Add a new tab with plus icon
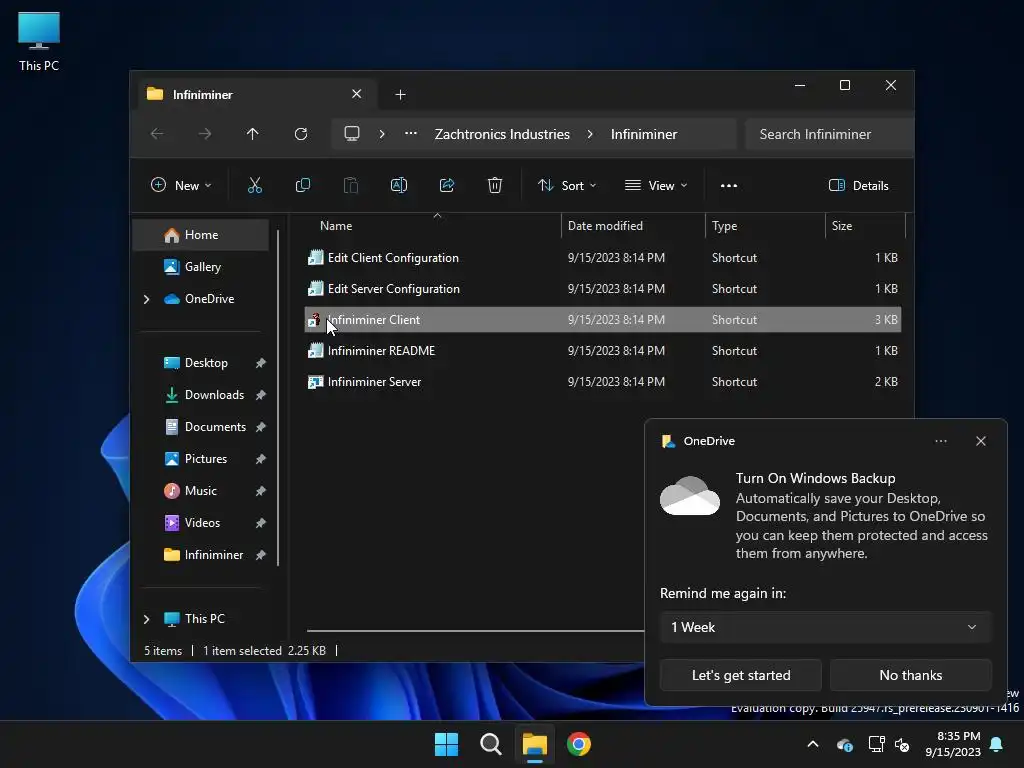Screen dimensions: 1024x768 [400, 95]
